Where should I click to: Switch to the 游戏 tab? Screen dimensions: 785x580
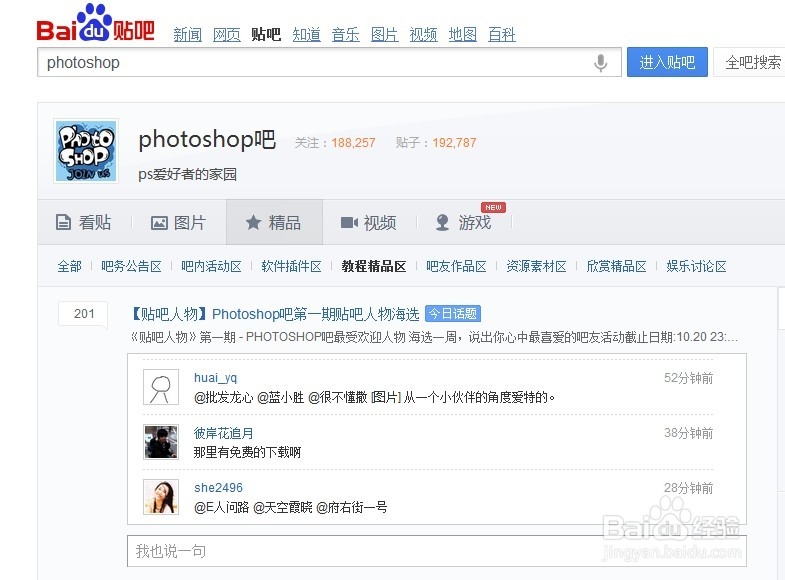[464, 222]
